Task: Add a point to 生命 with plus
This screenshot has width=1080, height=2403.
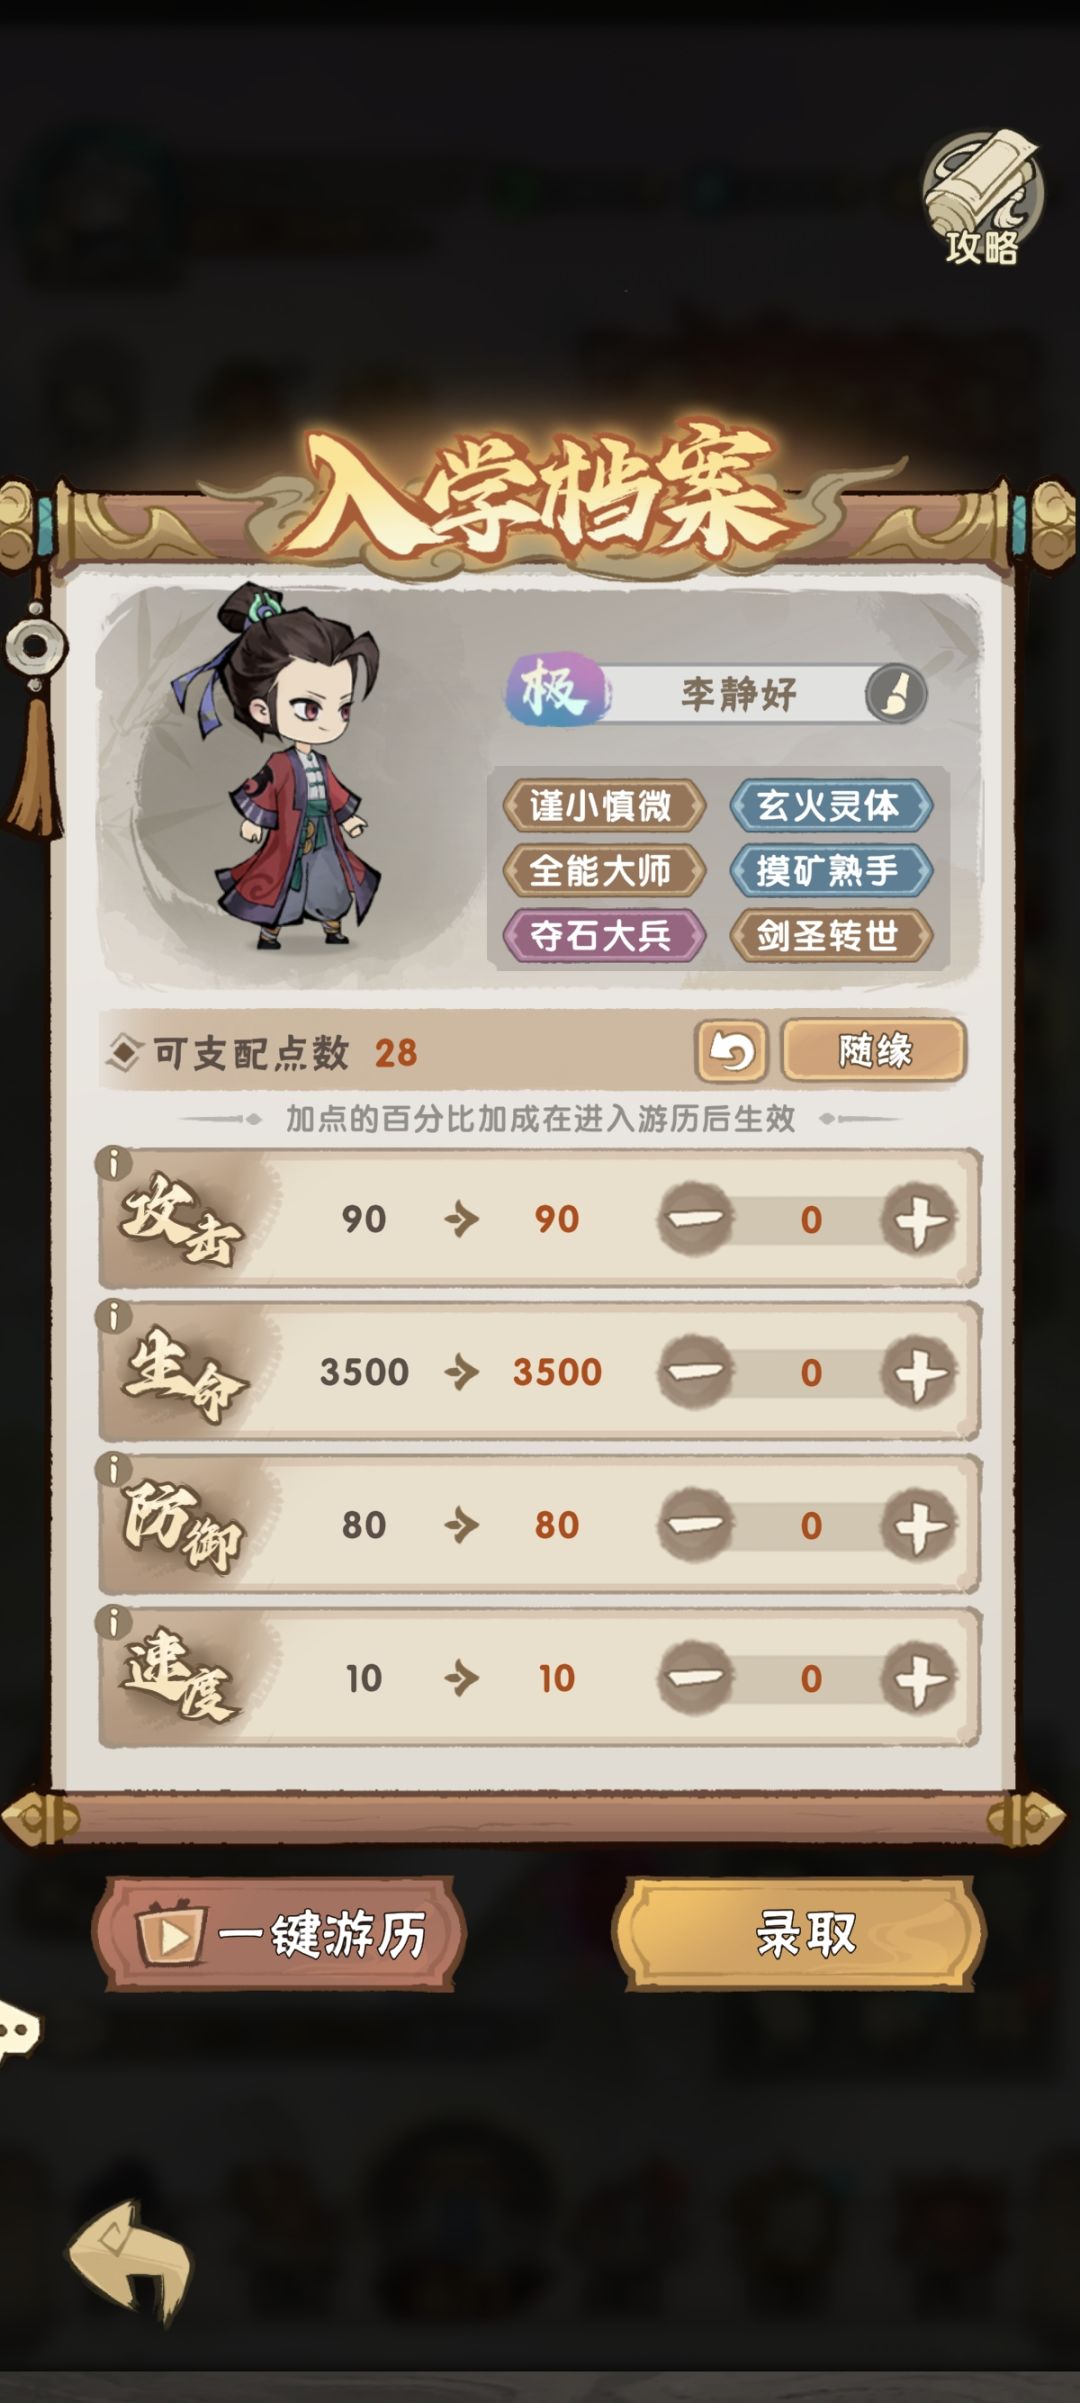Action: pos(918,1372)
